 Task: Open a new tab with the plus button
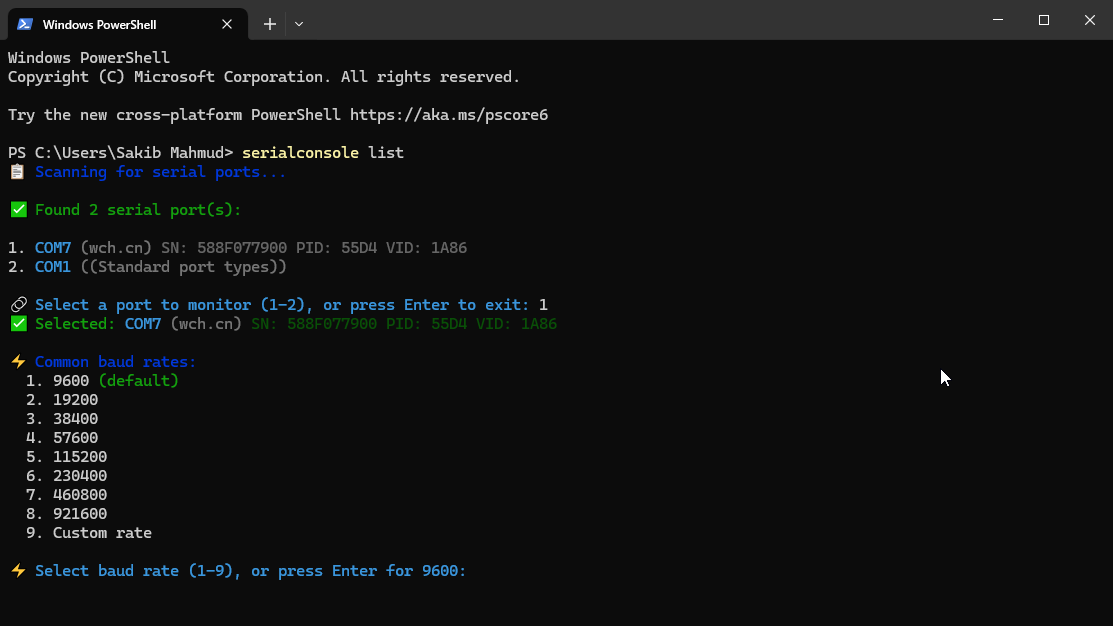[x=270, y=24]
